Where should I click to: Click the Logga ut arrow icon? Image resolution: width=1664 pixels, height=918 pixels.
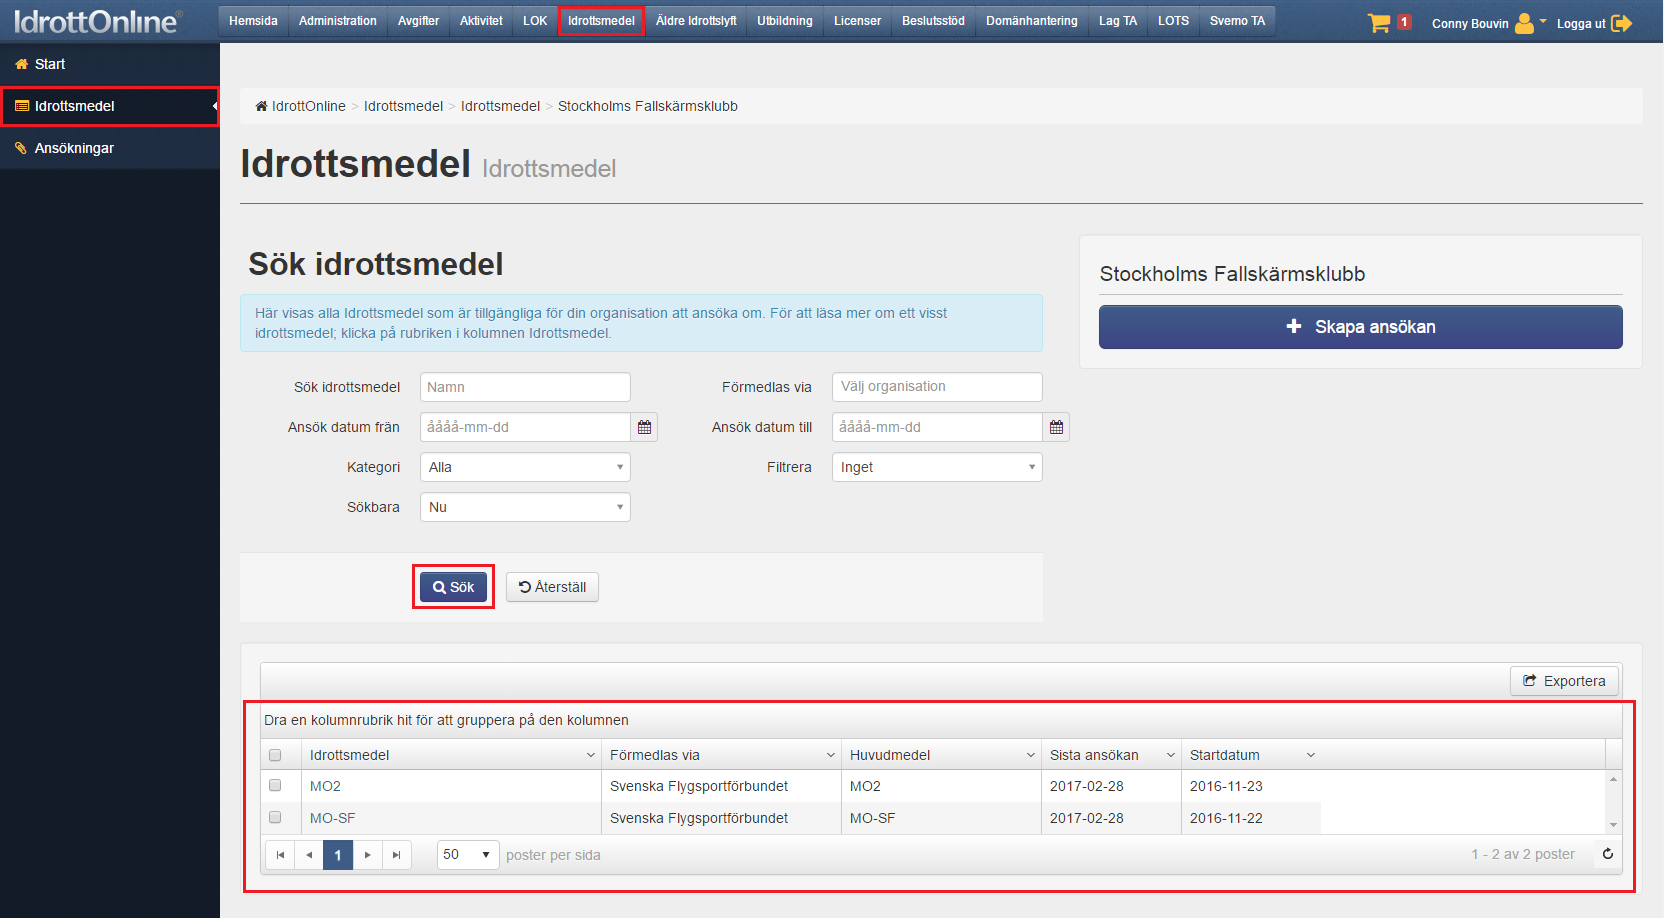click(x=1622, y=23)
